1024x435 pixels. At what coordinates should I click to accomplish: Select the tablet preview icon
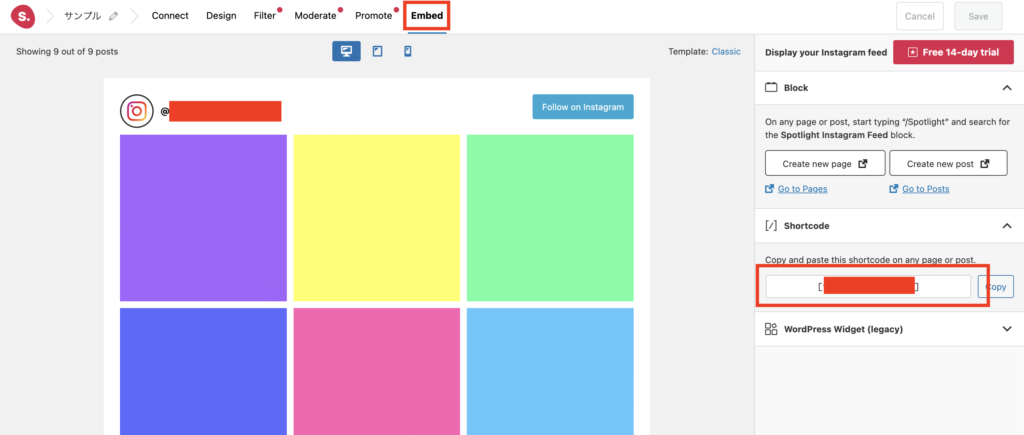[x=377, y=51]
